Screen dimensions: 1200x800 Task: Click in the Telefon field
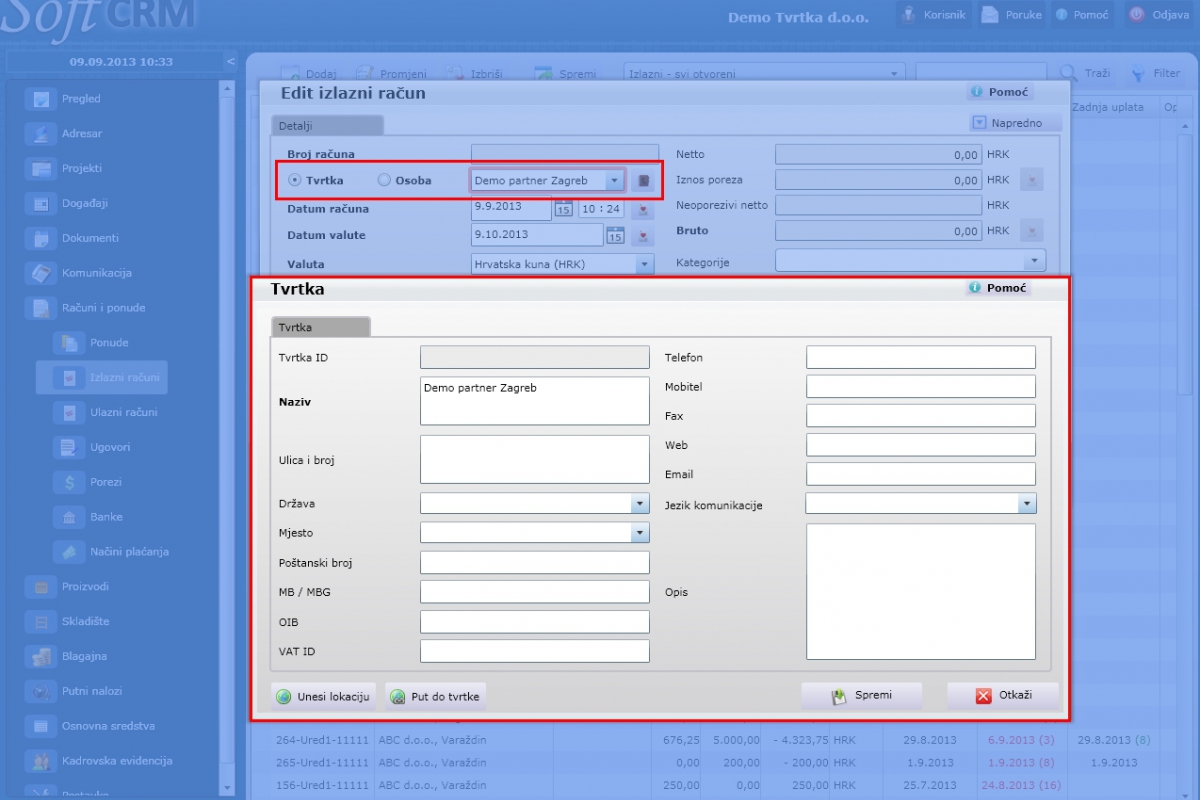click(x=921, y=358)
